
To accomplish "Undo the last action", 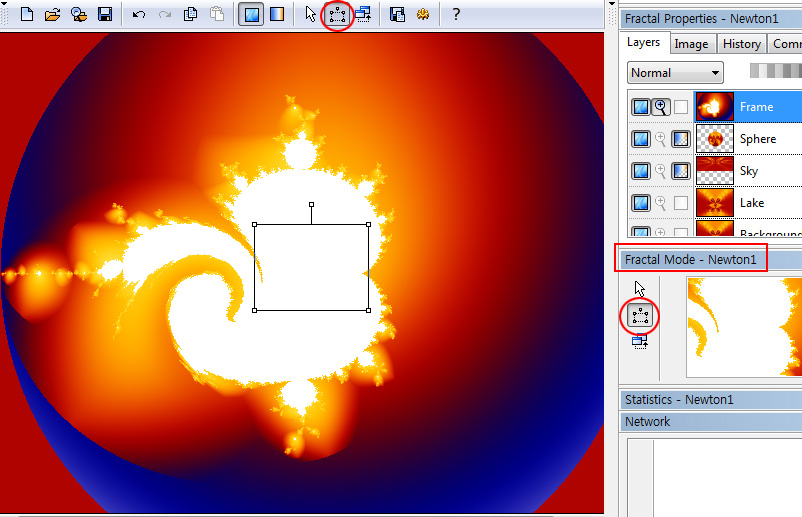I will 139,14.
